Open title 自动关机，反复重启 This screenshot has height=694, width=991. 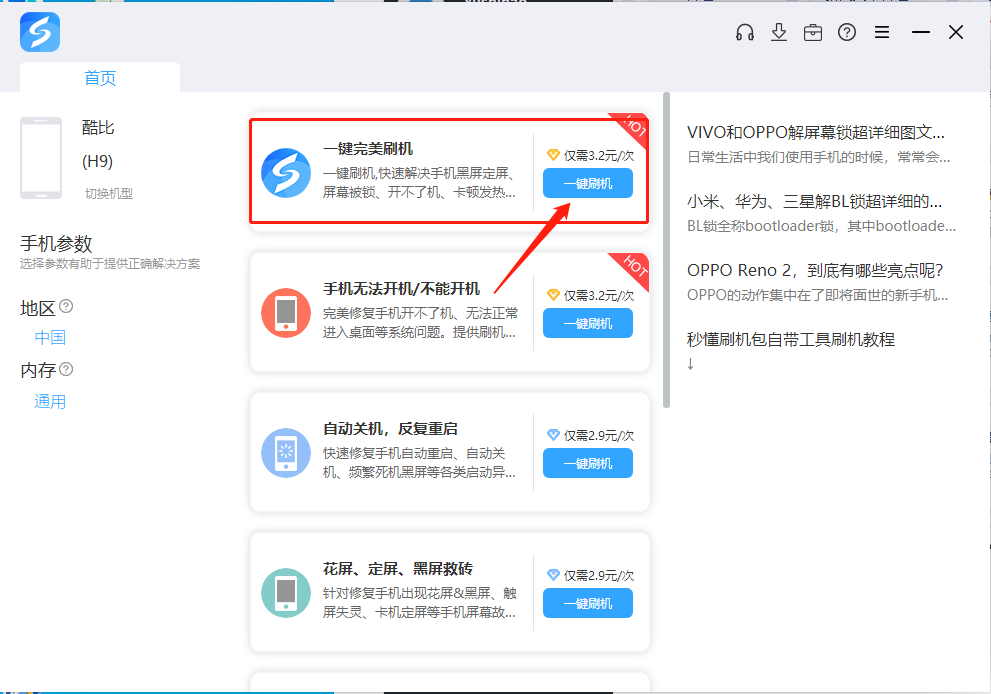coord(390,429)
